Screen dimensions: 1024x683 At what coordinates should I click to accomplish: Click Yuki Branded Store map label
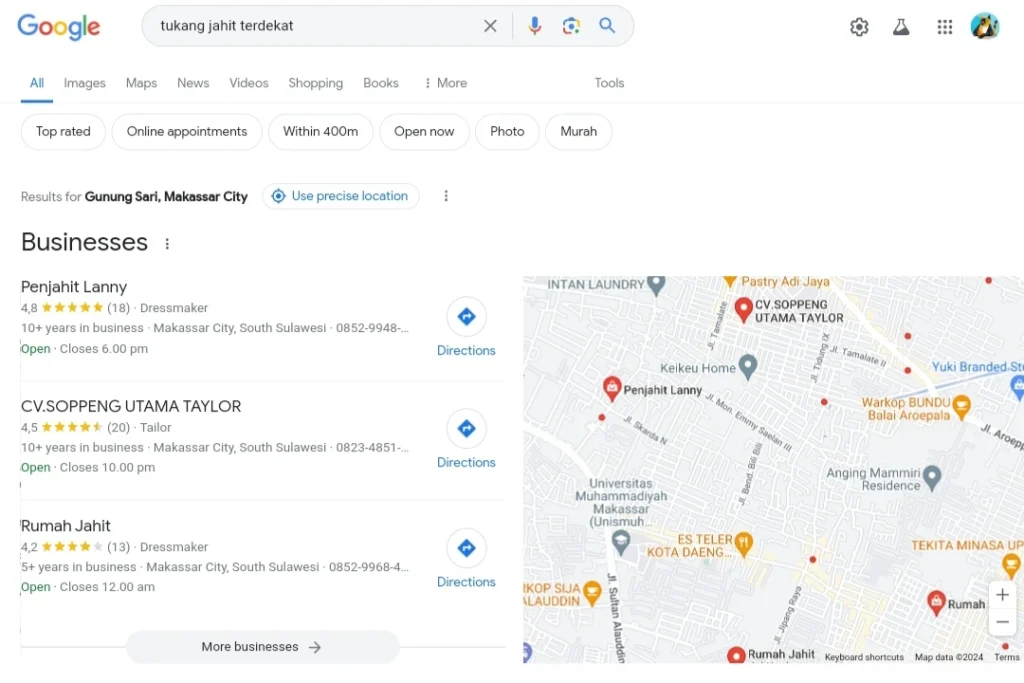[977, 367]
